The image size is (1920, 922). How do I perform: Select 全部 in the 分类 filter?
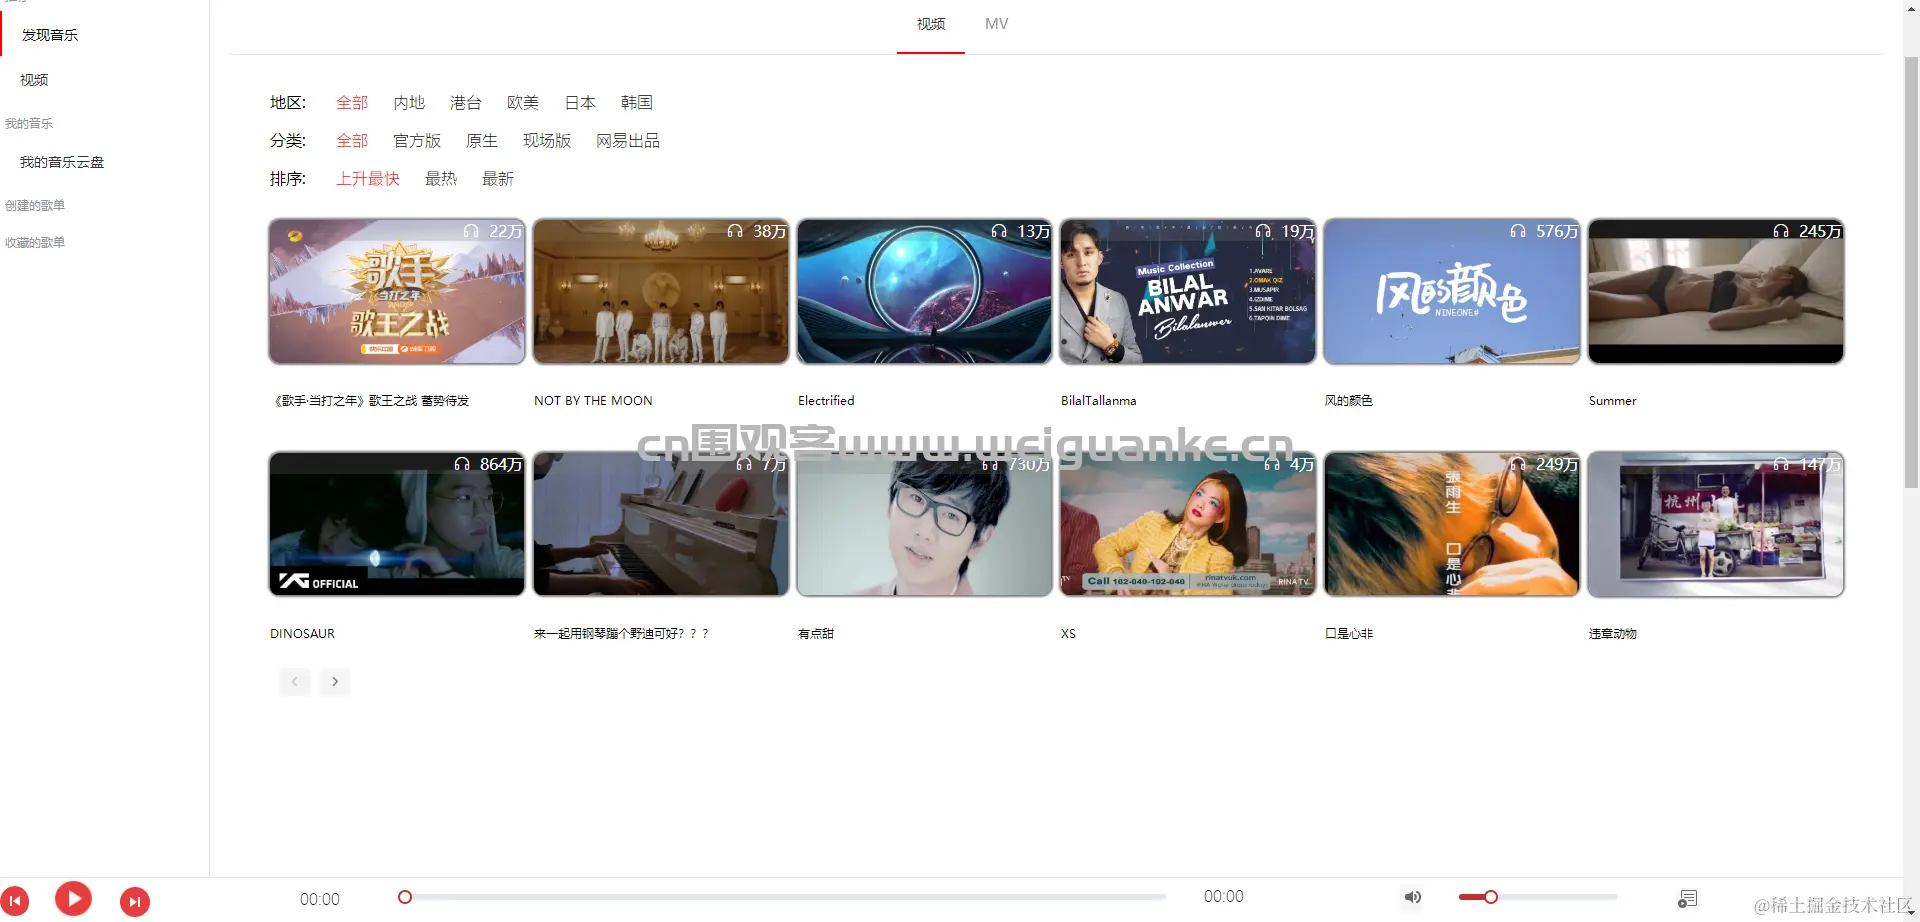[x=352, y=141]
